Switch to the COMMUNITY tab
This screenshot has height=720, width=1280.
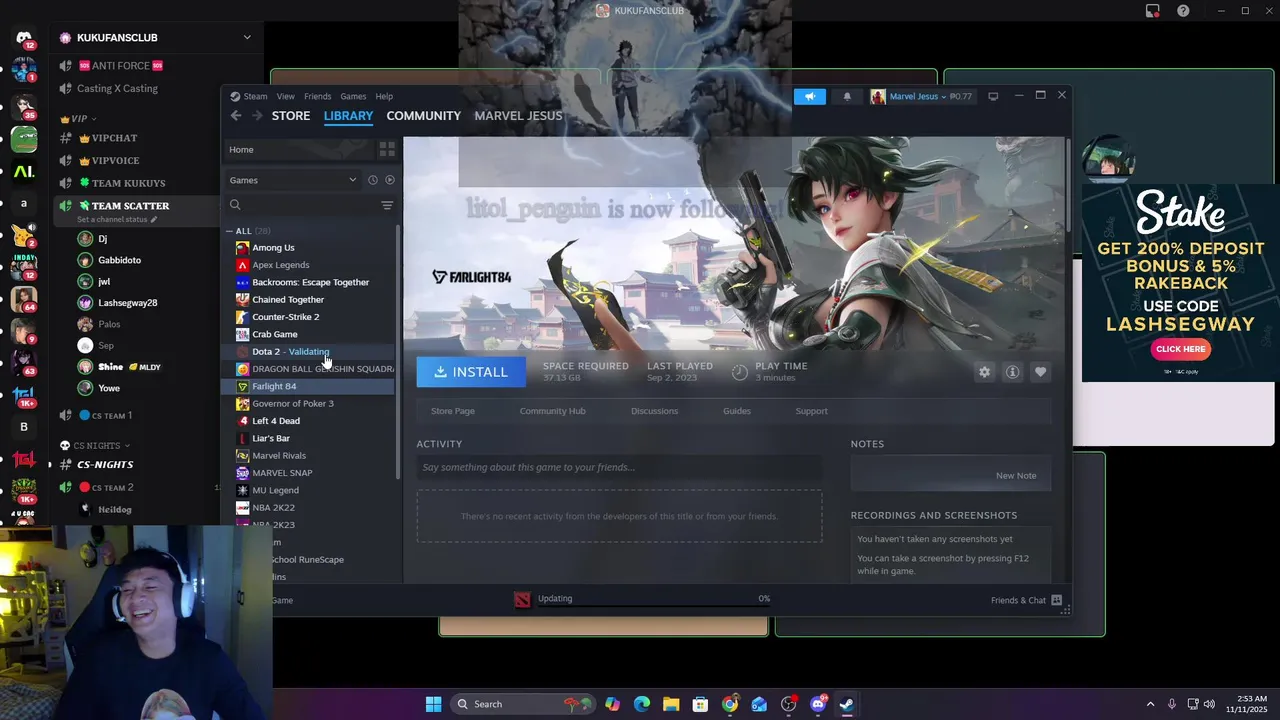click(x=424, y=116)
